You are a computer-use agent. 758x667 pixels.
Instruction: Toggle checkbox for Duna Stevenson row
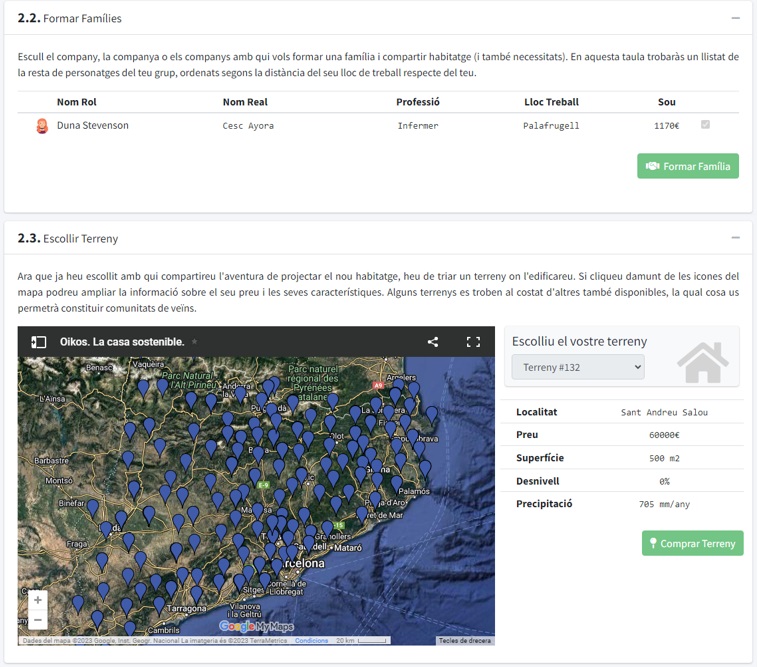(705, 125)
